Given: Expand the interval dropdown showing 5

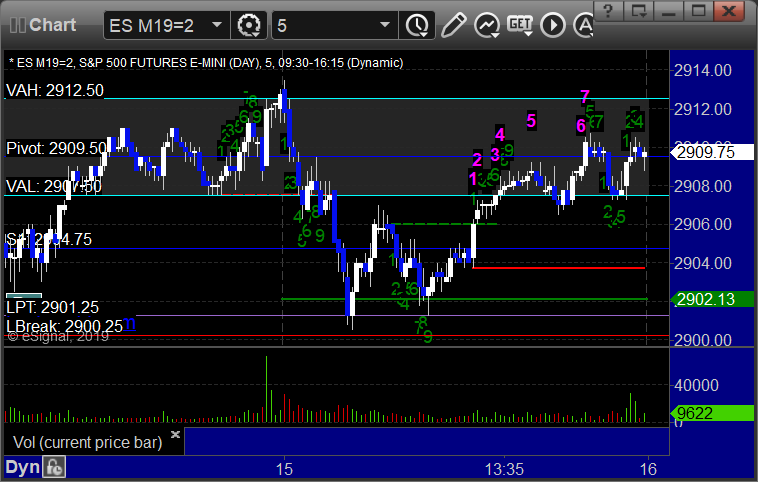Looking at the screenshot, I should point(385,25).
